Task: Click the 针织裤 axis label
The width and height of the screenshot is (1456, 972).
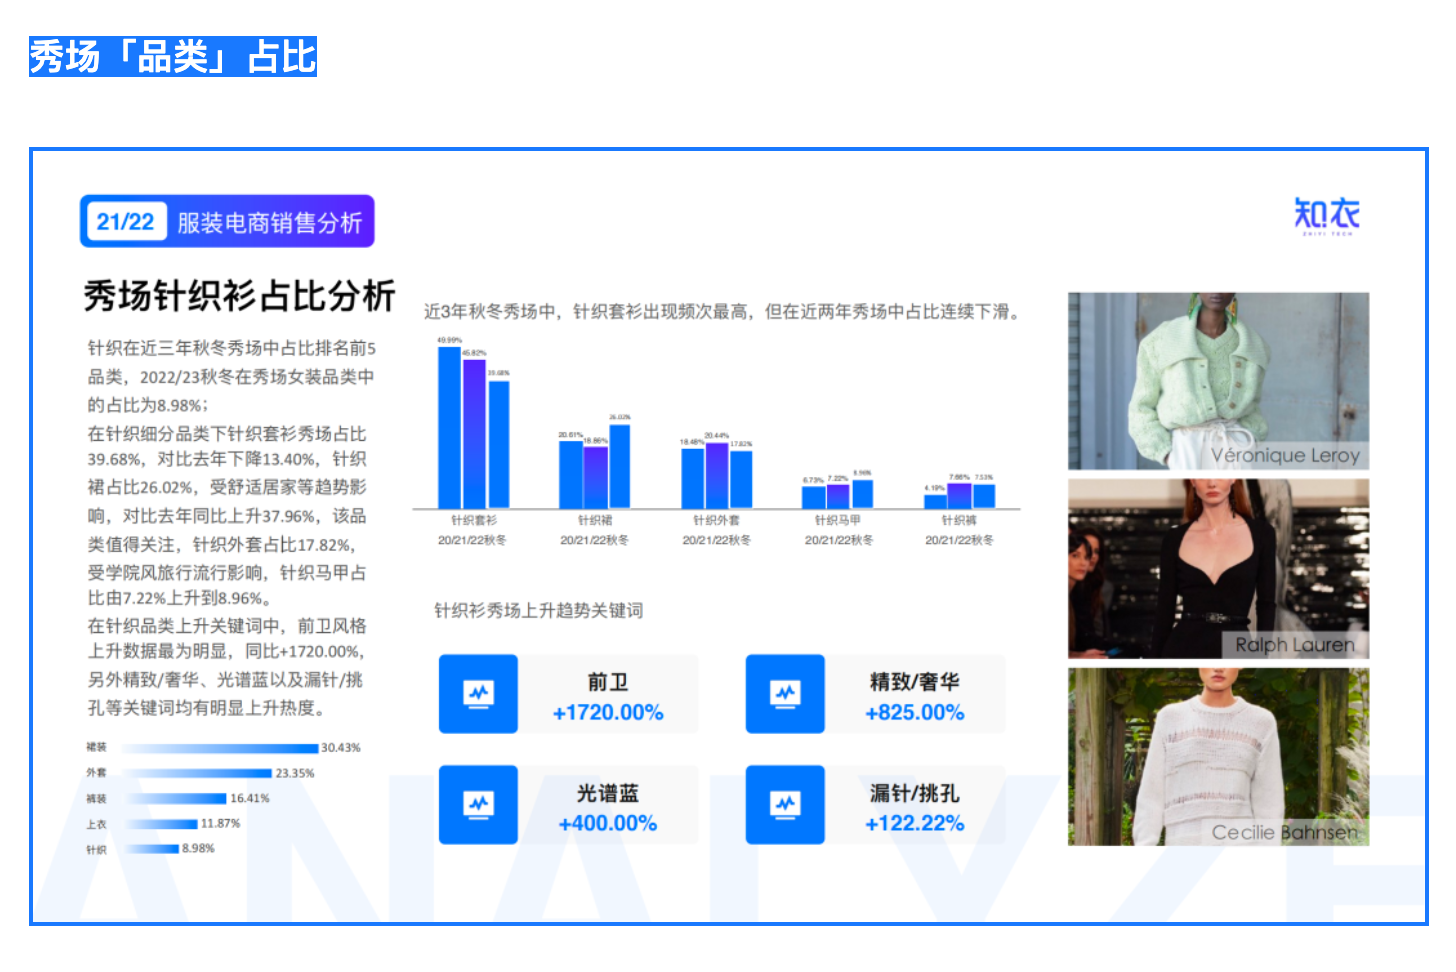Action: tap(959, 520)
